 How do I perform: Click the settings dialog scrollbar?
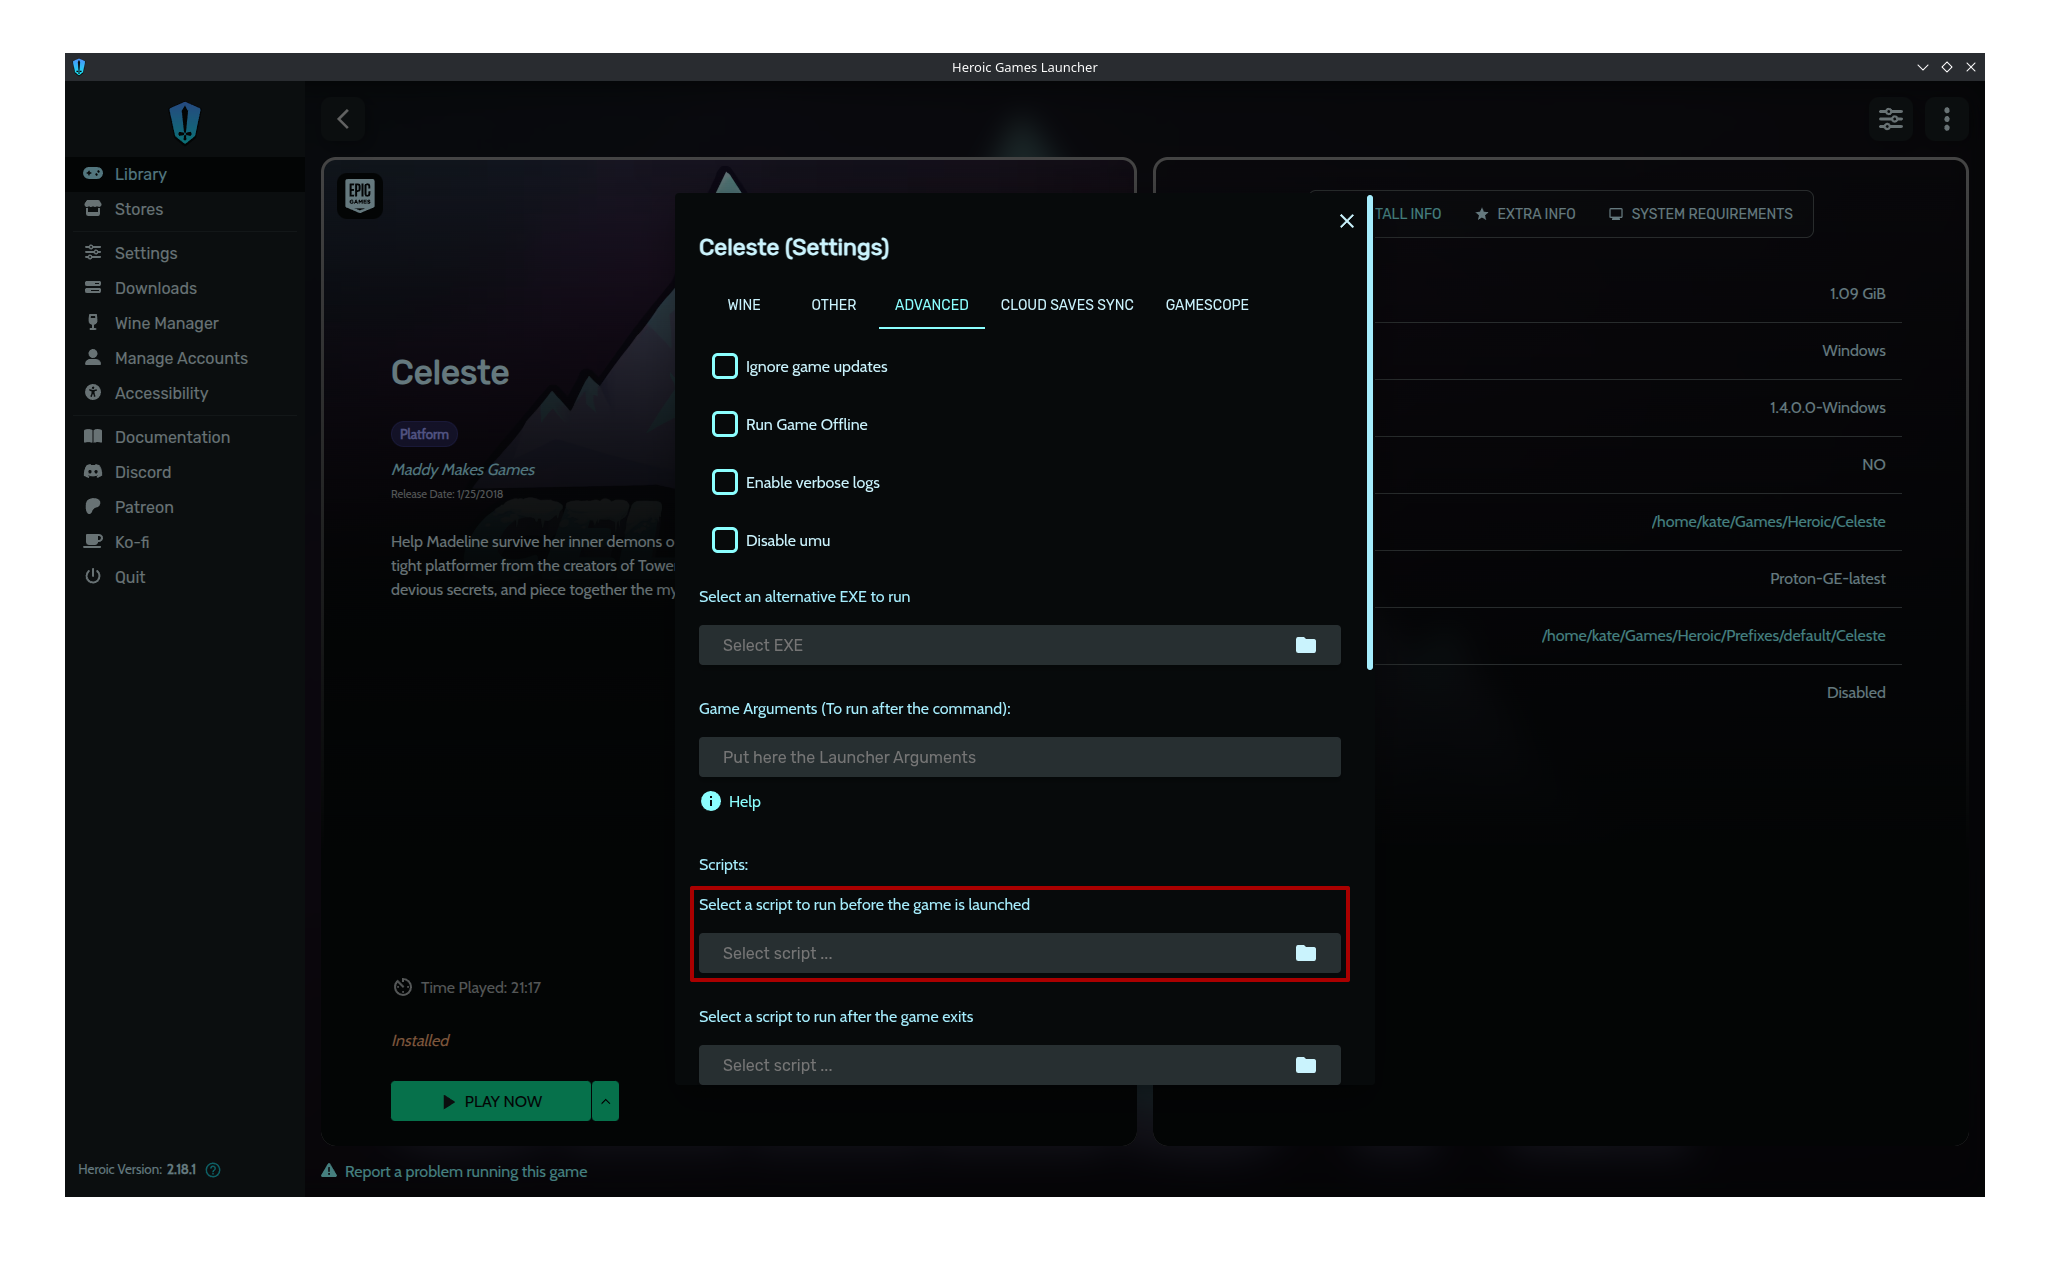coord(1369,432)
